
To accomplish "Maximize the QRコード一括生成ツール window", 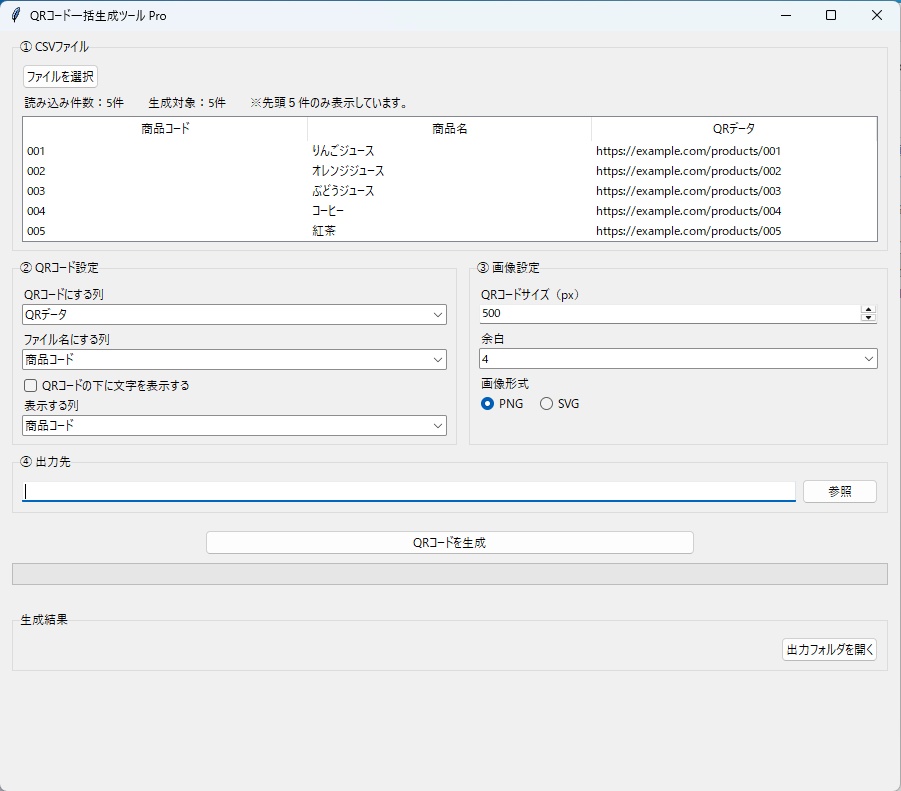I will pyautogui.click(x=831, y=16).
